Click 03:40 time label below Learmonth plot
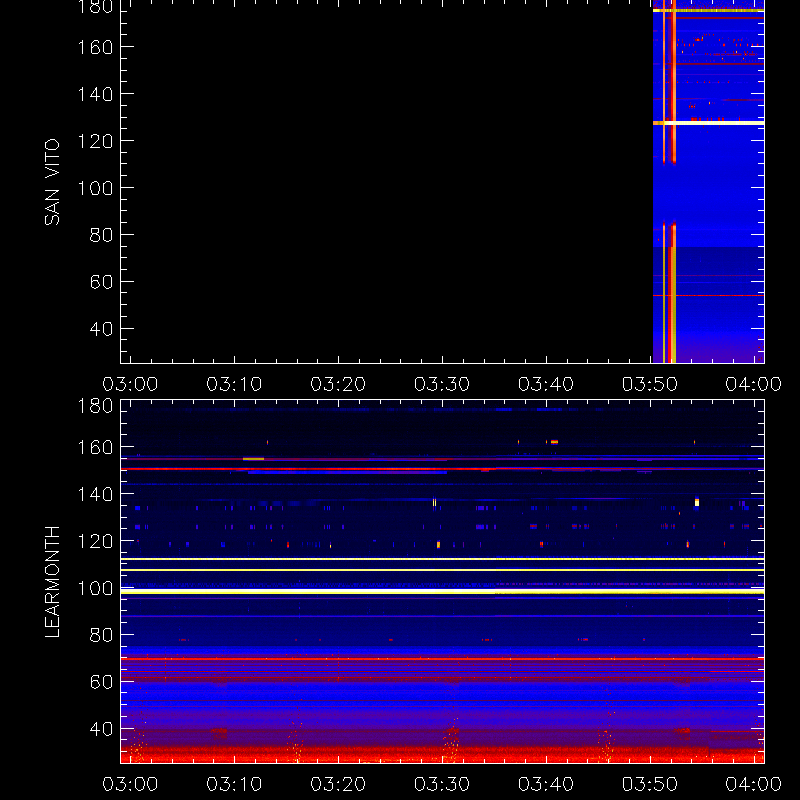The image size is (800, 800). point(546,784)
